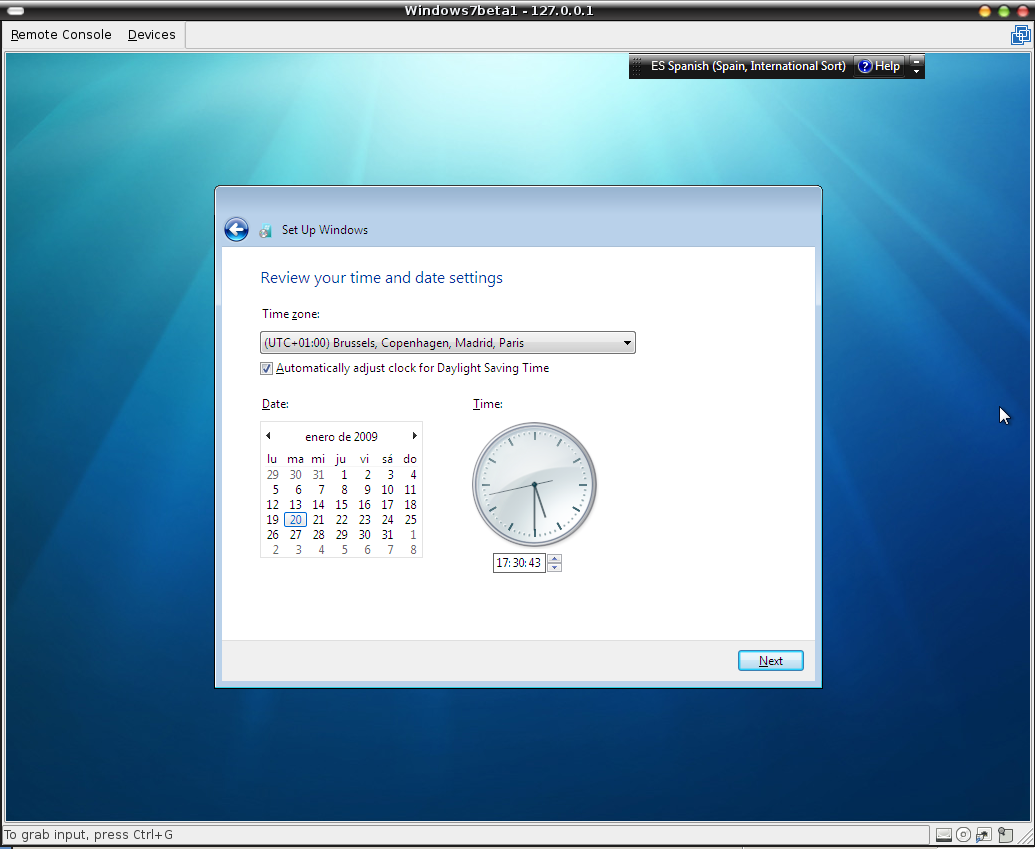Image resolution: width=1035 pixels, height=849 pixels.
Task: Select day 26 in the calendar
Action: click(x=273, y=535)
